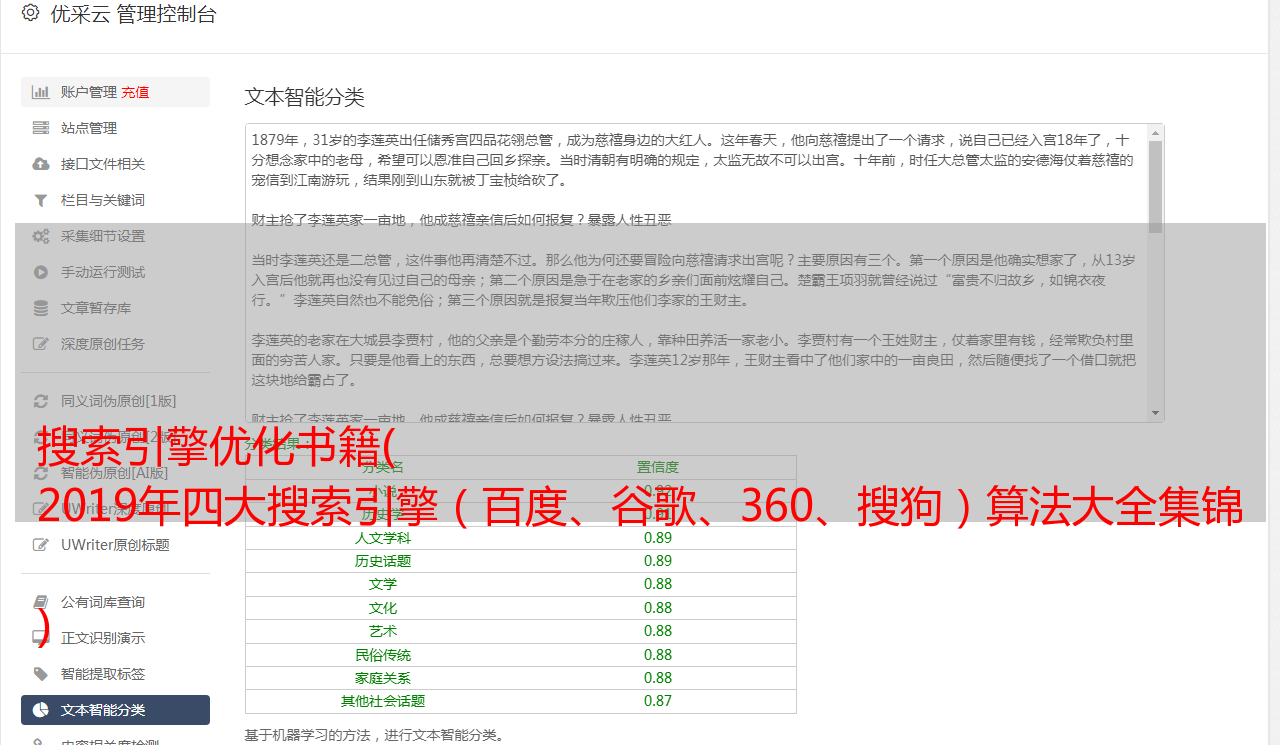Click the 置信度 column header

(658, 467)
